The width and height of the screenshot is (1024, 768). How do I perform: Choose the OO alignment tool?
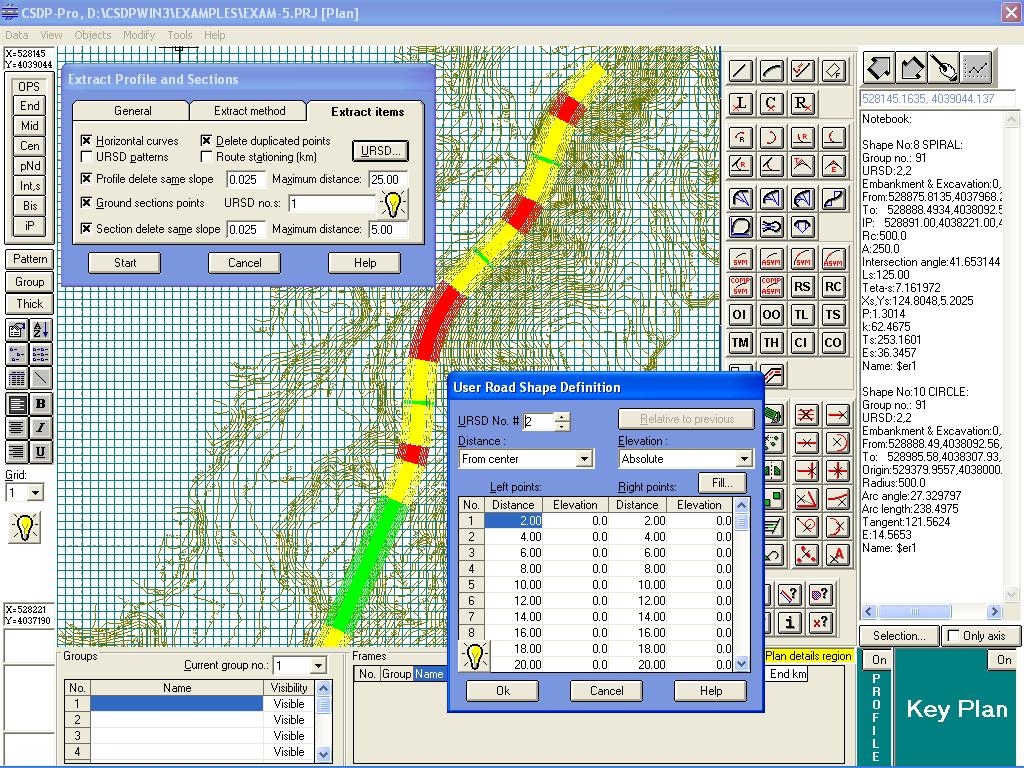coord(771,315)
